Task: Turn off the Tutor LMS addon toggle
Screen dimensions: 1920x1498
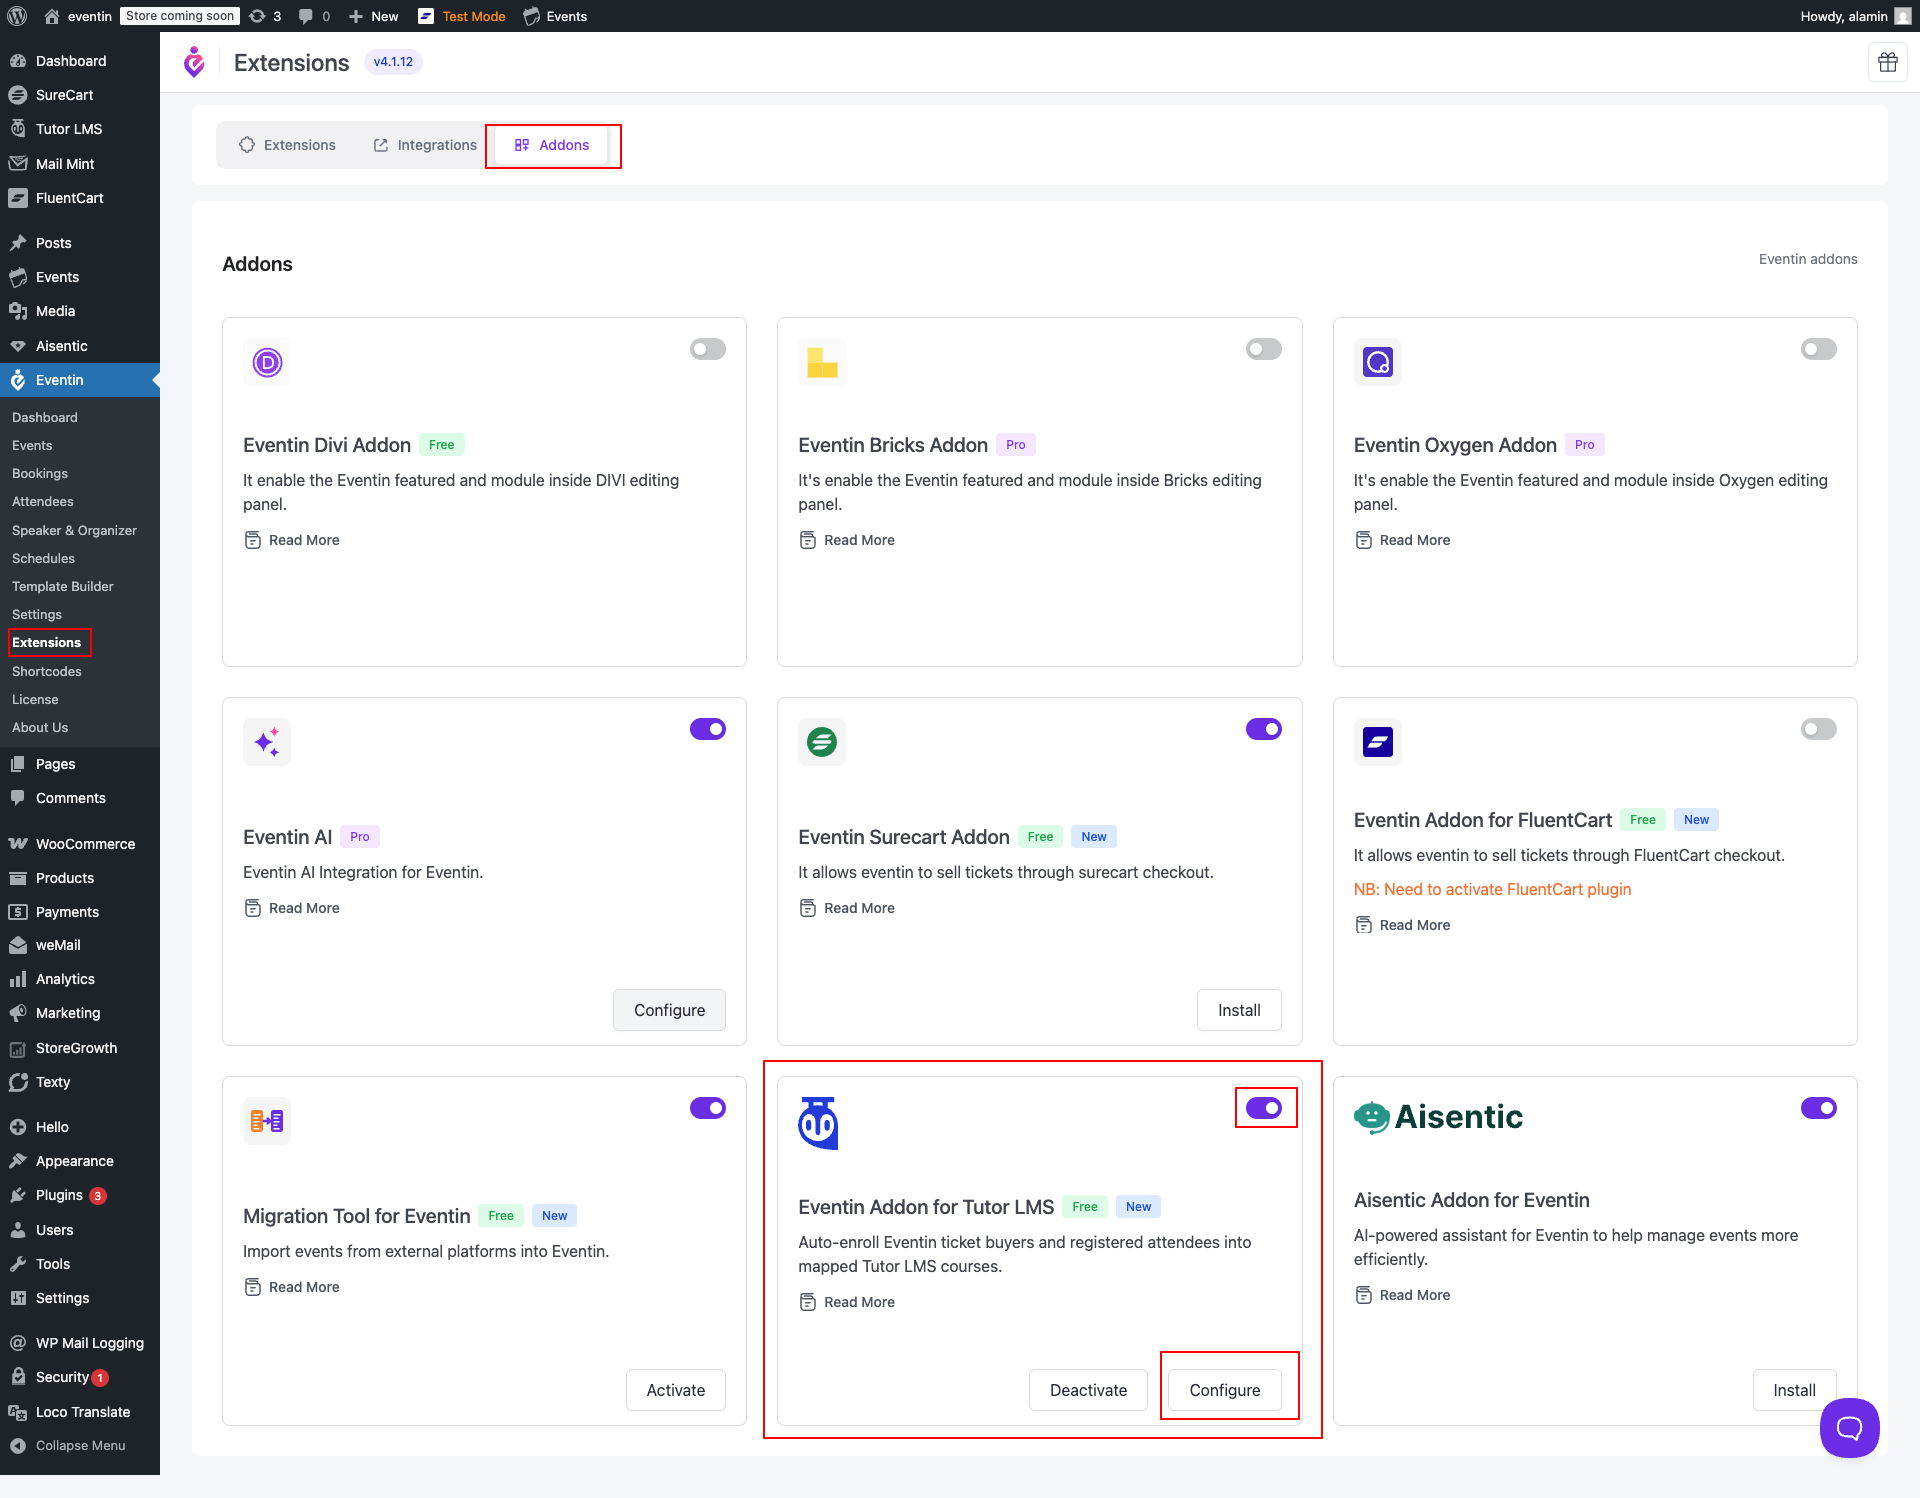Action: coord(1264,1108)
